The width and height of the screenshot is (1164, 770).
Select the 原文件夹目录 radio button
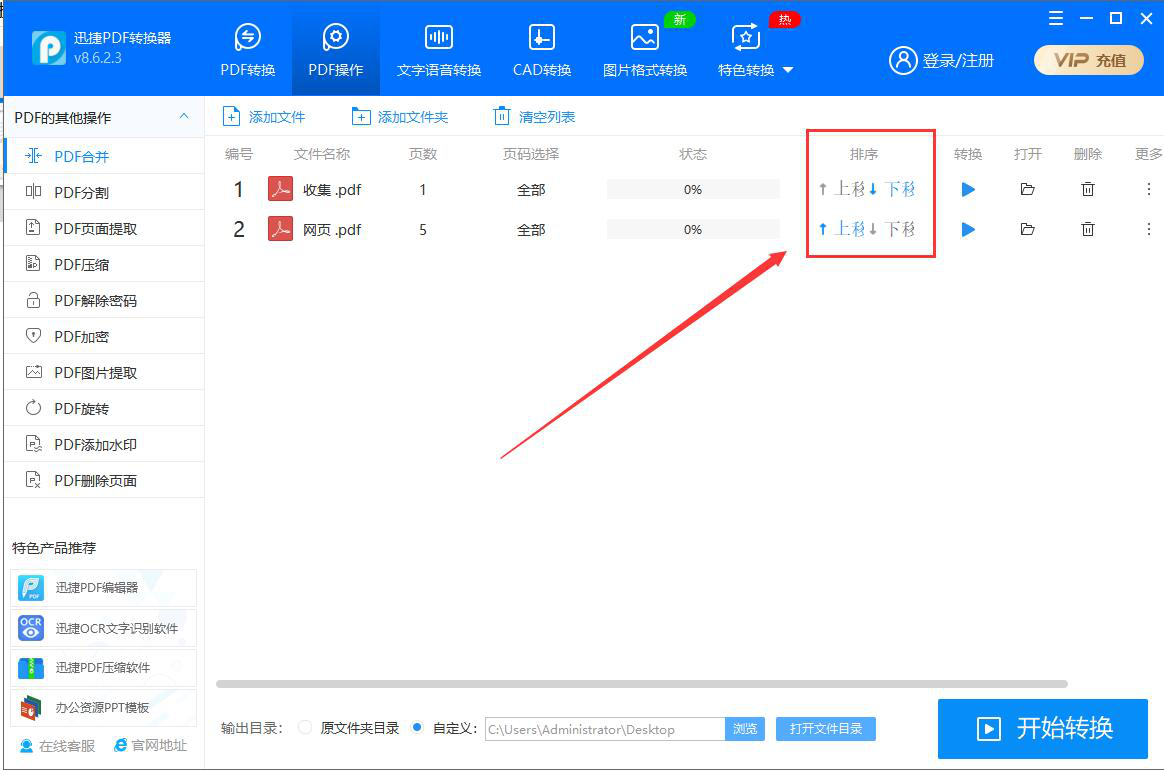click(x=304, y=728)
